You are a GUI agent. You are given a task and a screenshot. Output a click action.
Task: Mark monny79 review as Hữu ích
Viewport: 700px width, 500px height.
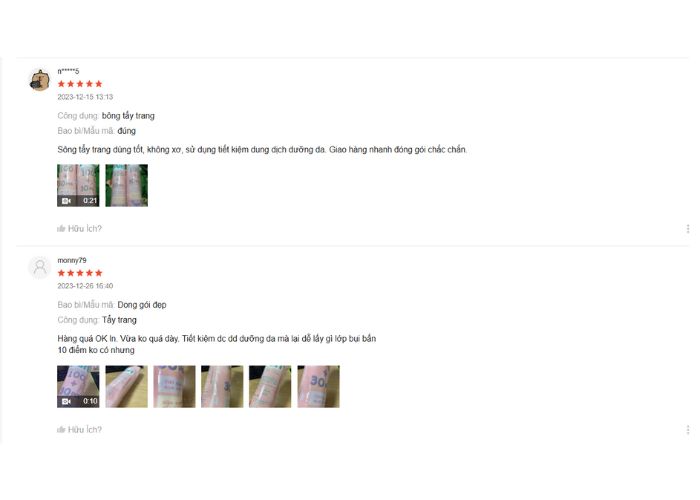79,429
